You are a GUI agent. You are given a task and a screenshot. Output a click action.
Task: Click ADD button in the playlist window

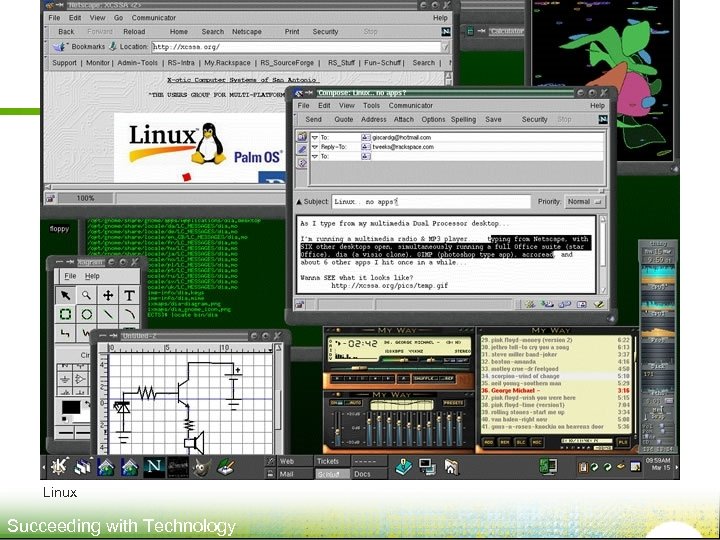(x=489, y=443)
